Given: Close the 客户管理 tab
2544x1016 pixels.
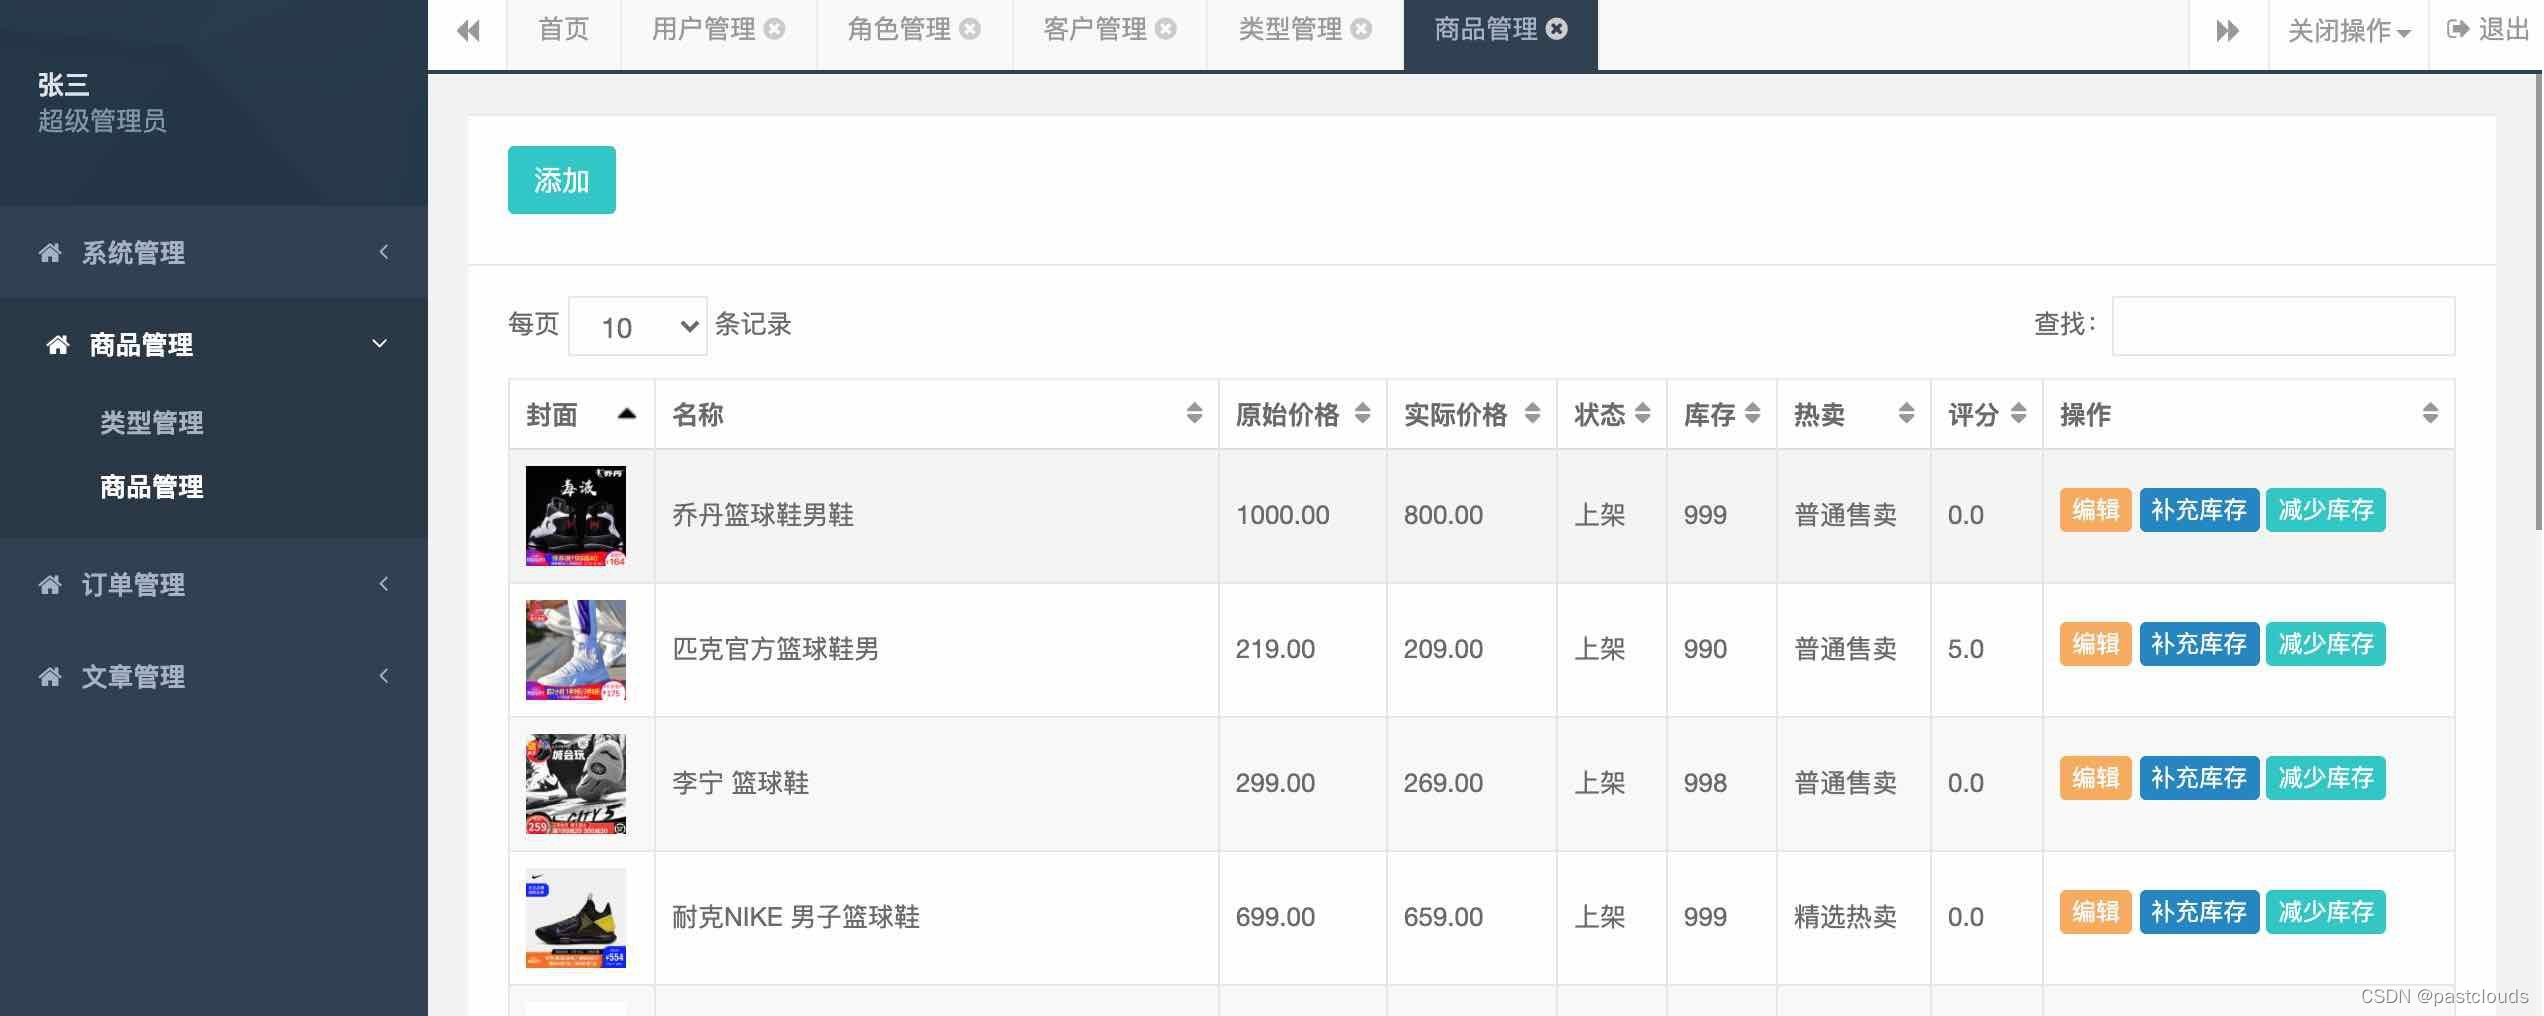Looking at the screenshot, I should coord(1166,29).
